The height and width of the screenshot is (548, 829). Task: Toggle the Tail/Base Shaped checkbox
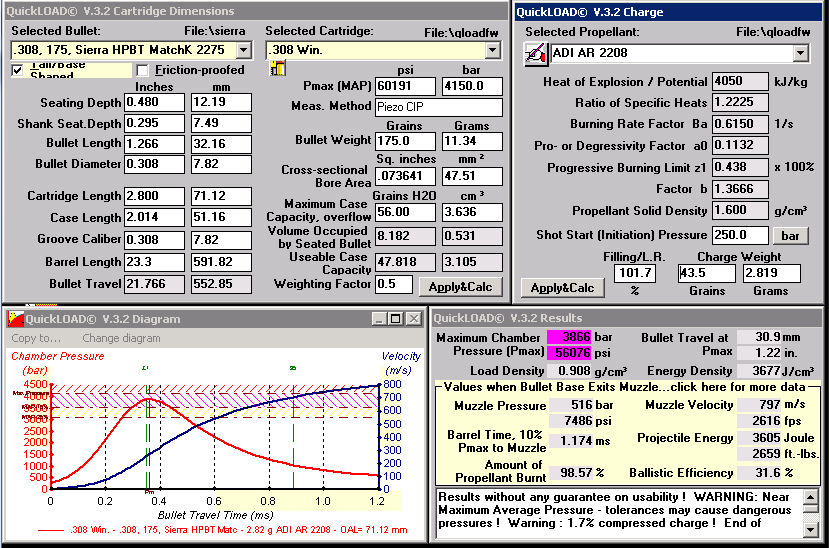(x=18, y=70)
